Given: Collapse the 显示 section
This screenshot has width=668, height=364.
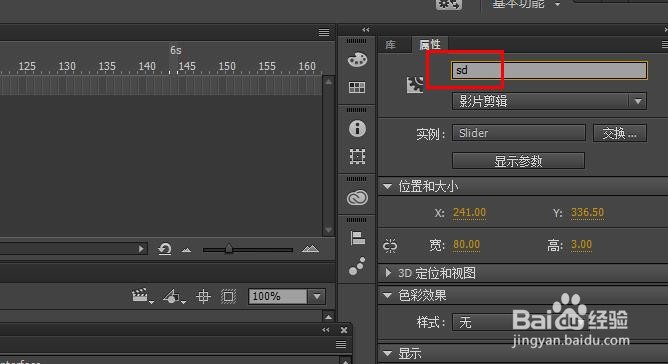Looking at the screenshot, I should point(388,353).
